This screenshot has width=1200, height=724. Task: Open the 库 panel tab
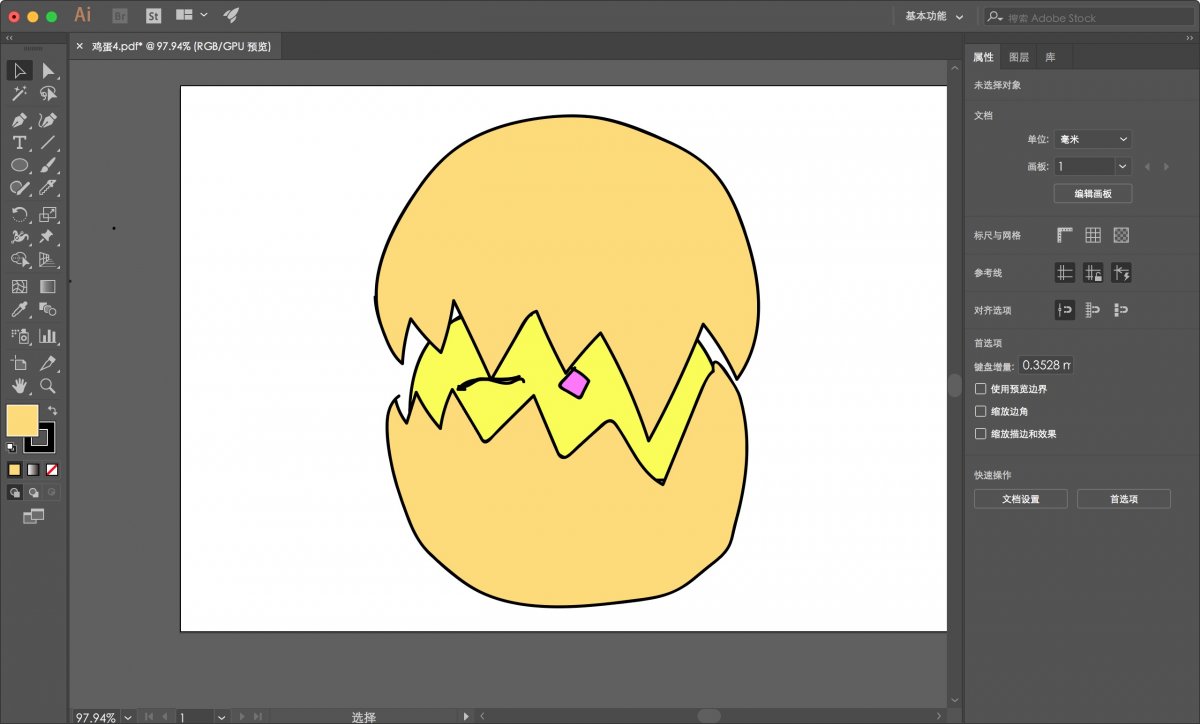[x=1050, y=57]
